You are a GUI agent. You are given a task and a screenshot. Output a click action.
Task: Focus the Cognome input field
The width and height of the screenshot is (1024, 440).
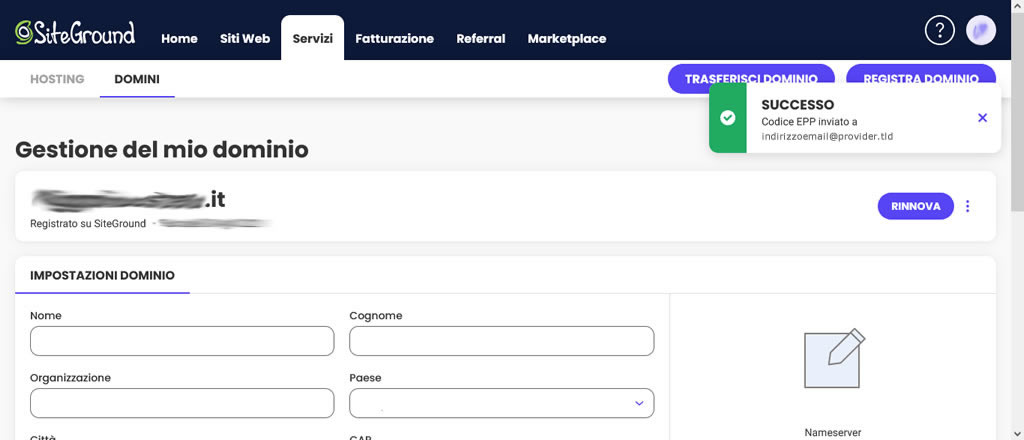tap(502, 341)
